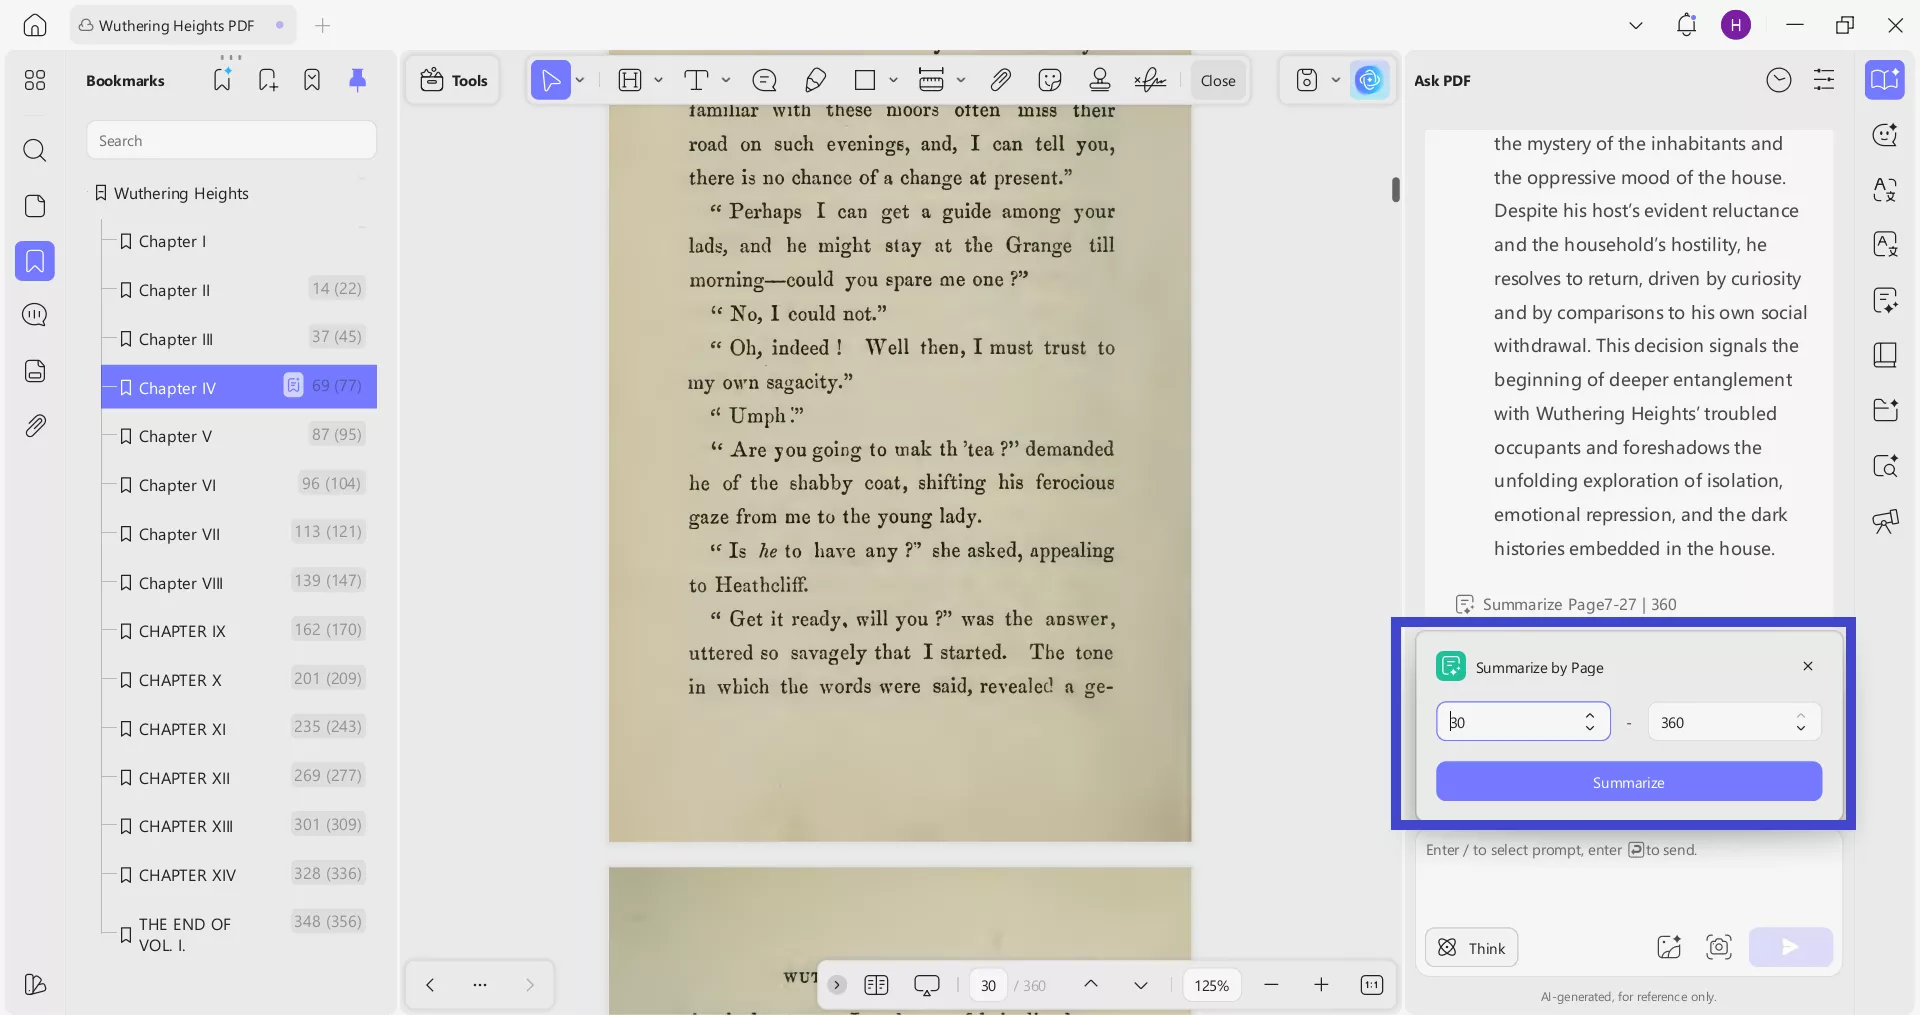This screenshot has width=1920, height=1015.
Task: Open the signature tool
Action: (x=1150, y=80)
